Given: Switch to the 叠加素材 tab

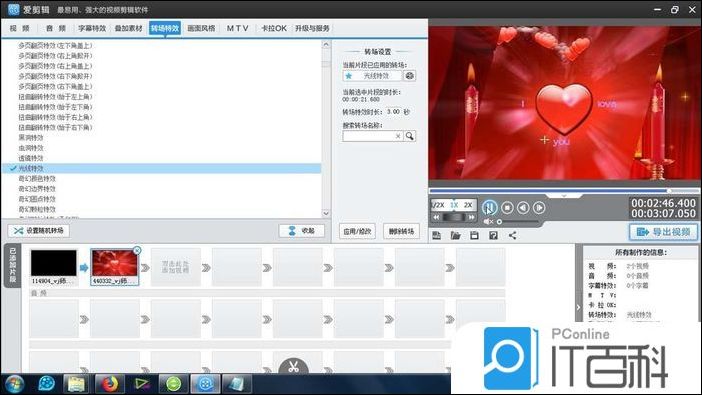Looking at the screenshot, I should point(128,28).
